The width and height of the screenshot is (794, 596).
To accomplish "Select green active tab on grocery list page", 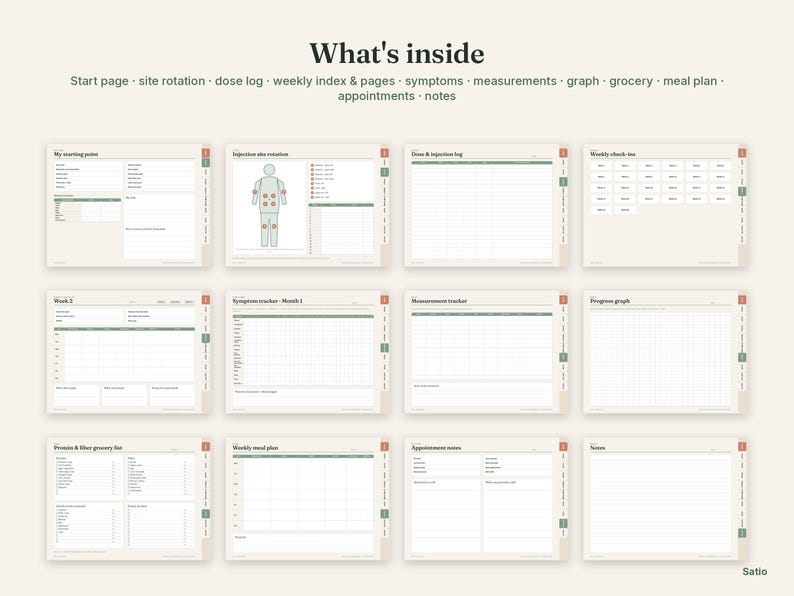I will [206, 514].
